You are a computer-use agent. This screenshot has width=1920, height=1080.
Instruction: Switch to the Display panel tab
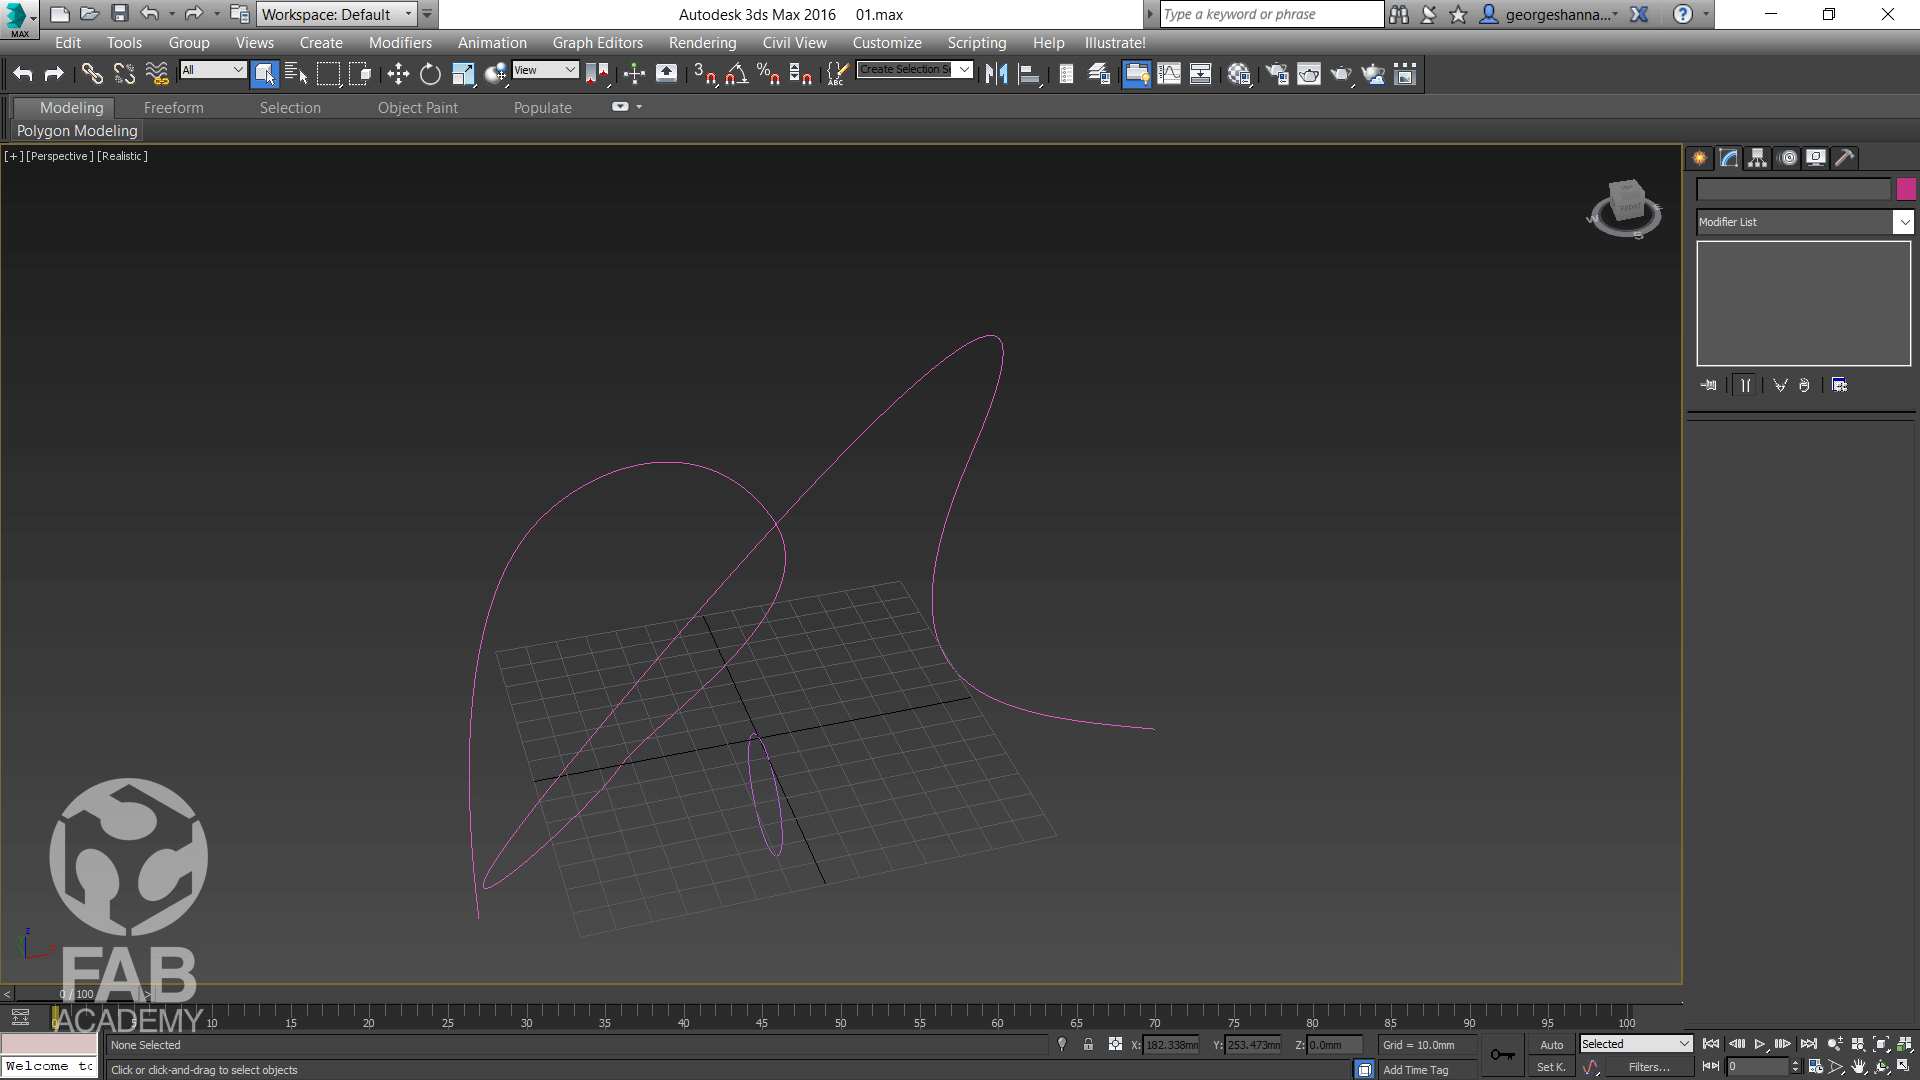coord(1816,158)
